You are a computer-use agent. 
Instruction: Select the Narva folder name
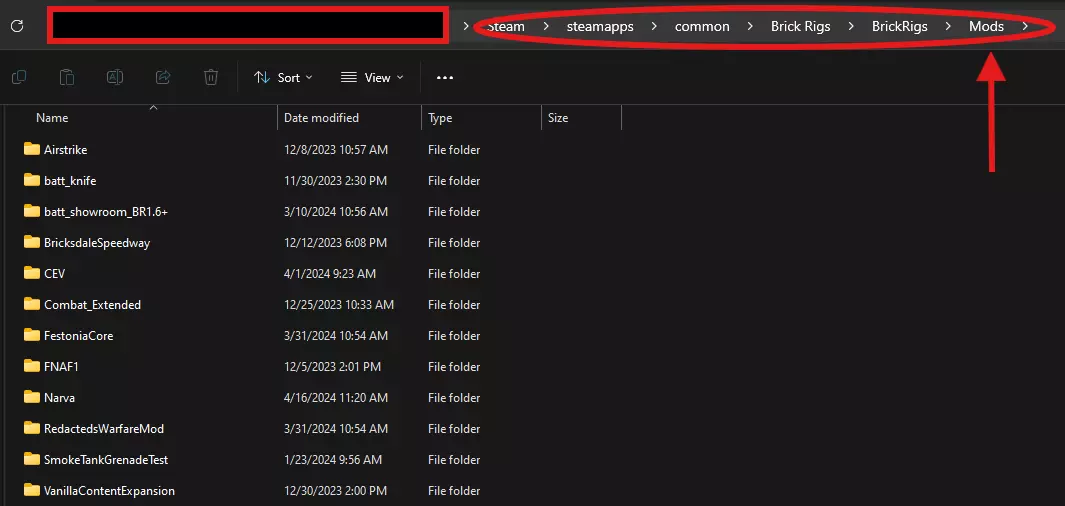click(x=59, y=398)
